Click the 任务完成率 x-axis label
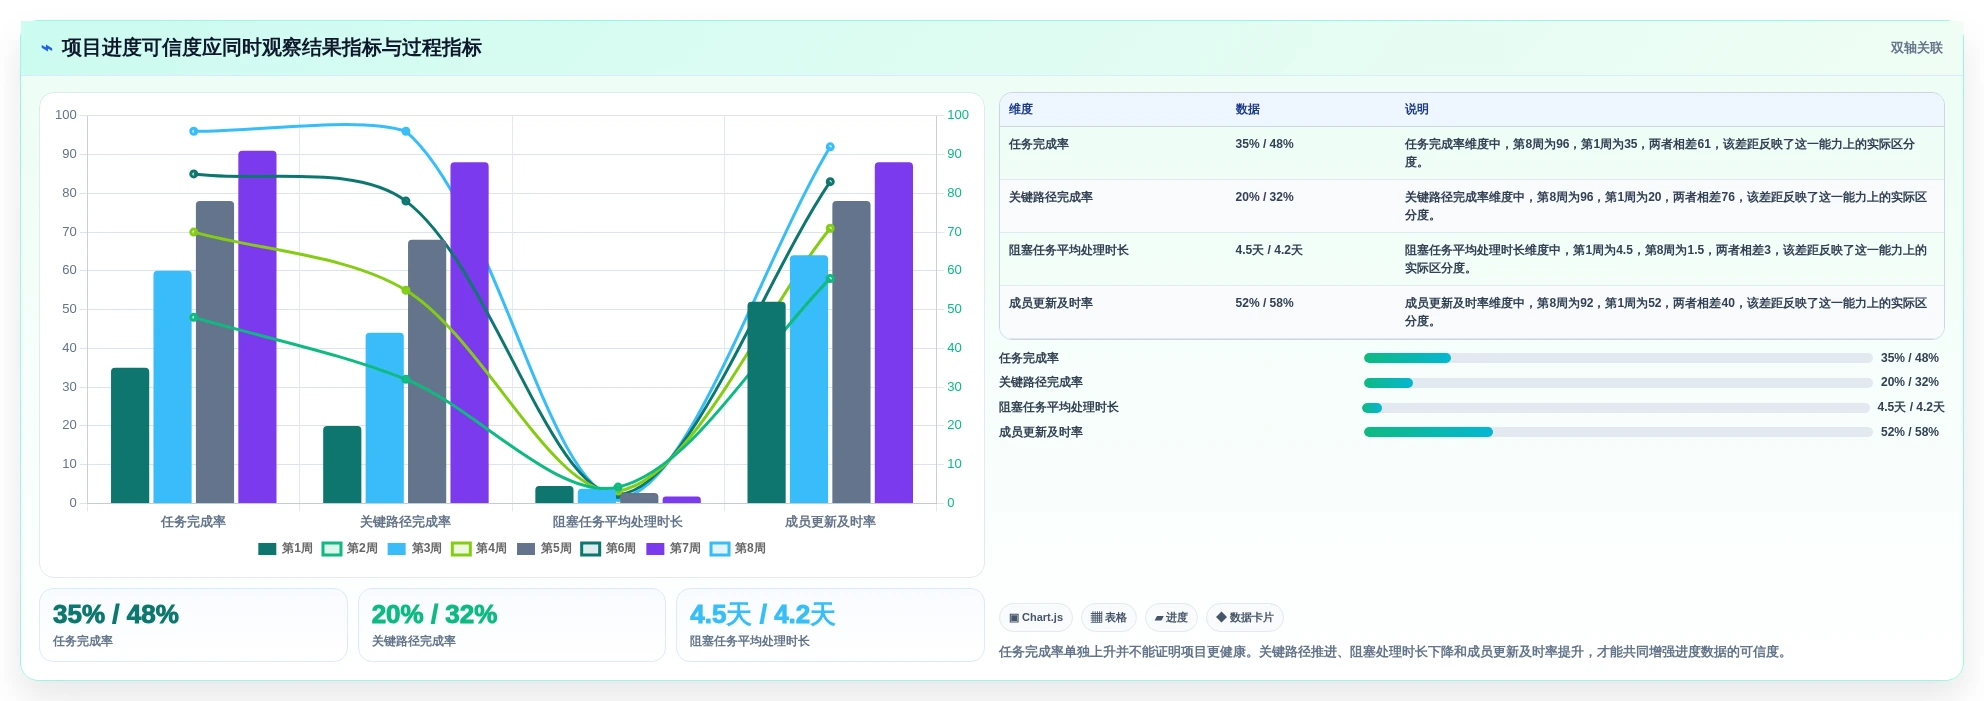 (x=193, y=522)
